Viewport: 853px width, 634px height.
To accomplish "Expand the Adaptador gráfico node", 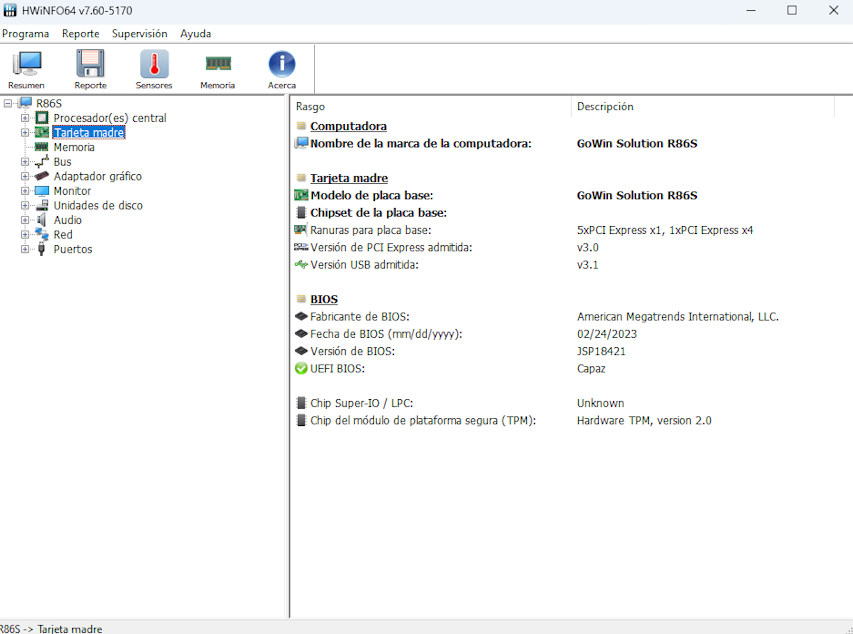I will point(24,176).
